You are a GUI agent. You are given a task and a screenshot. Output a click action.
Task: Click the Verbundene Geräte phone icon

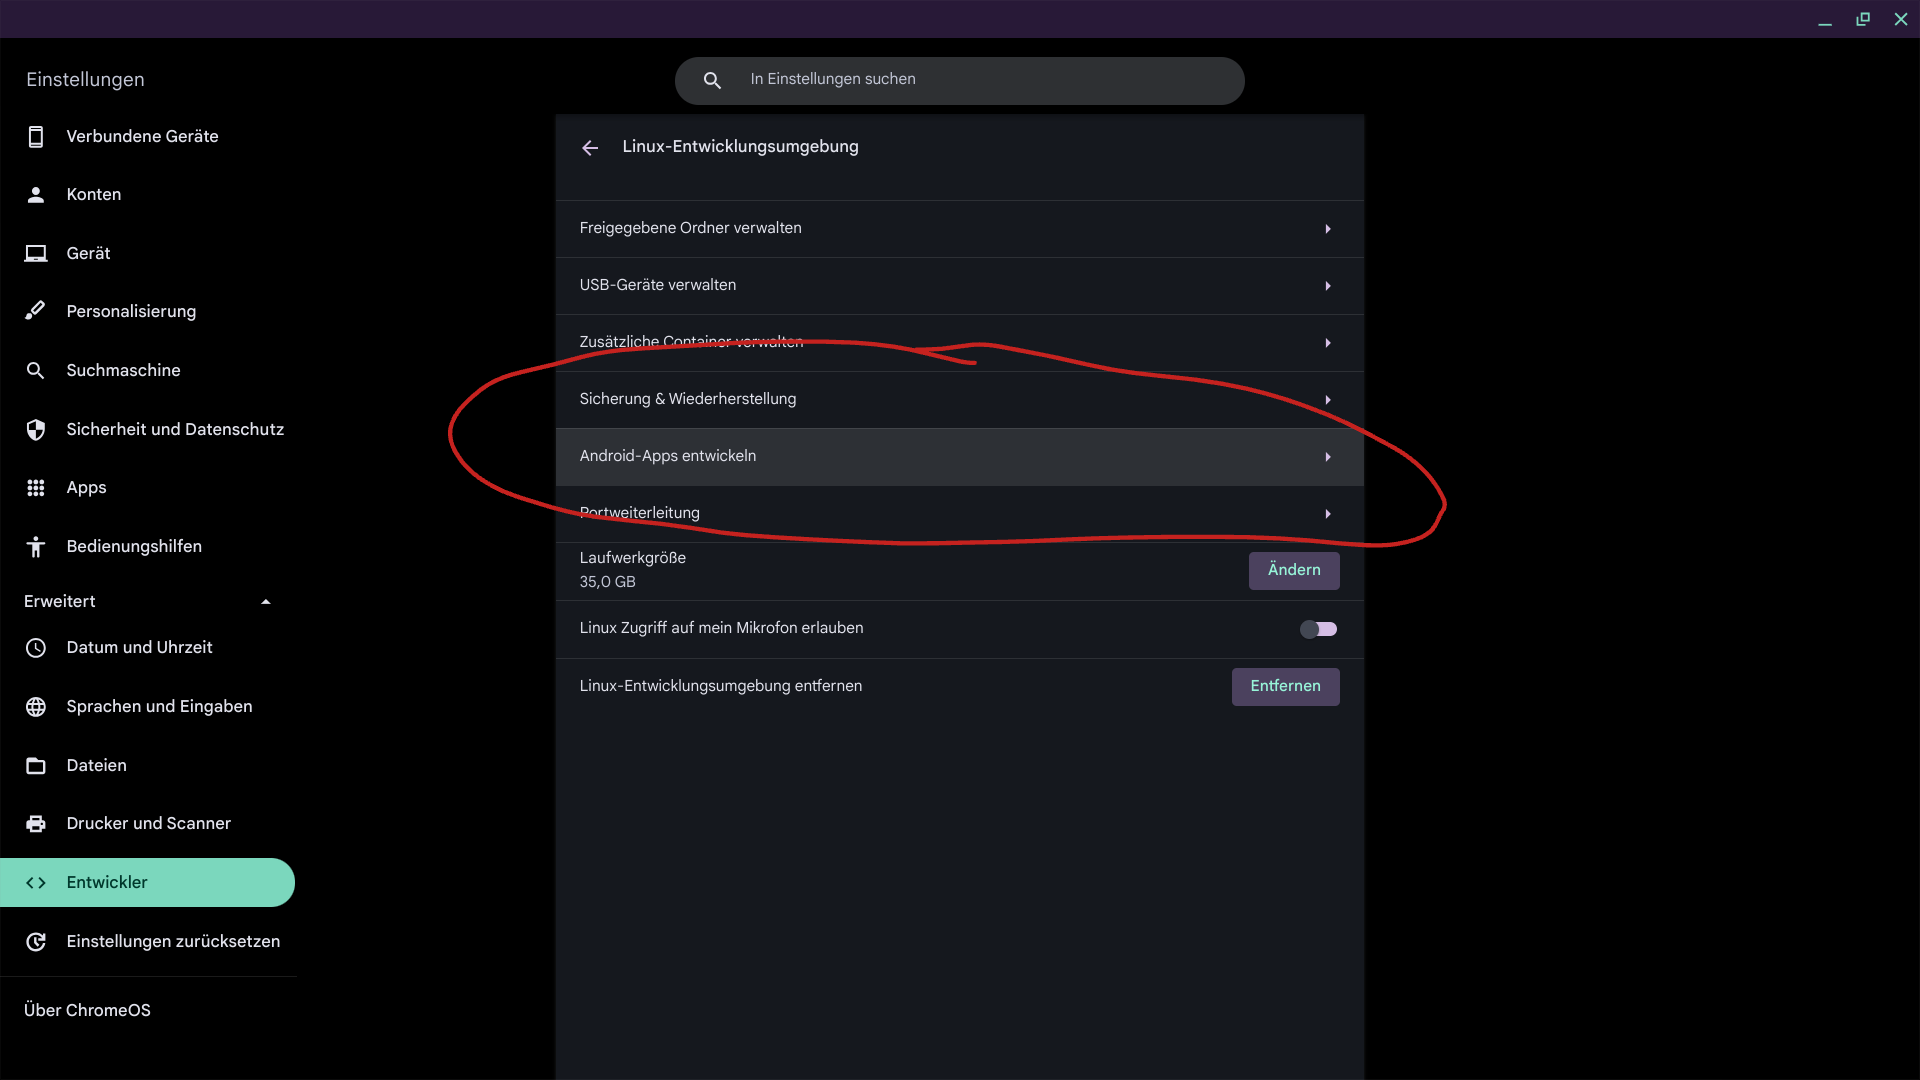click(36, 137)
